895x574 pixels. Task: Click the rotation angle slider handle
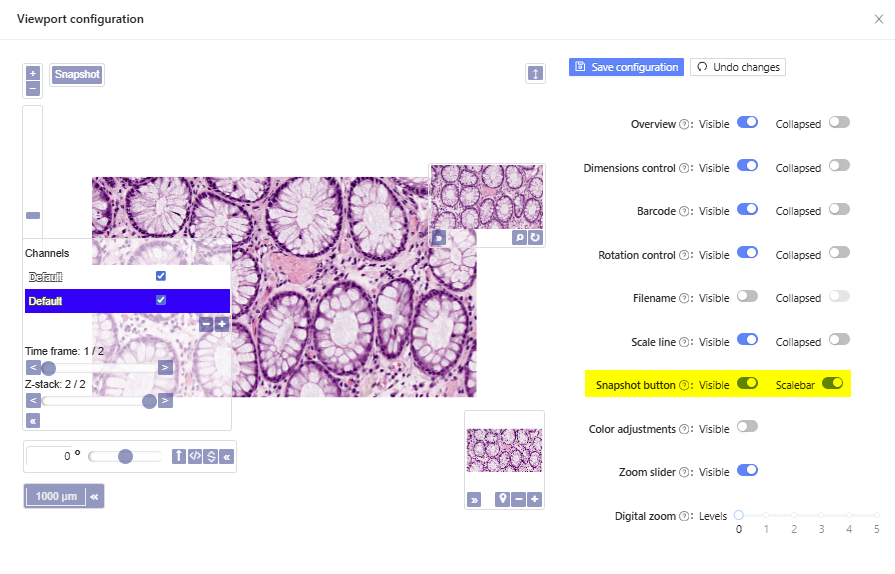pyautogui.click(x=125, y=456)
